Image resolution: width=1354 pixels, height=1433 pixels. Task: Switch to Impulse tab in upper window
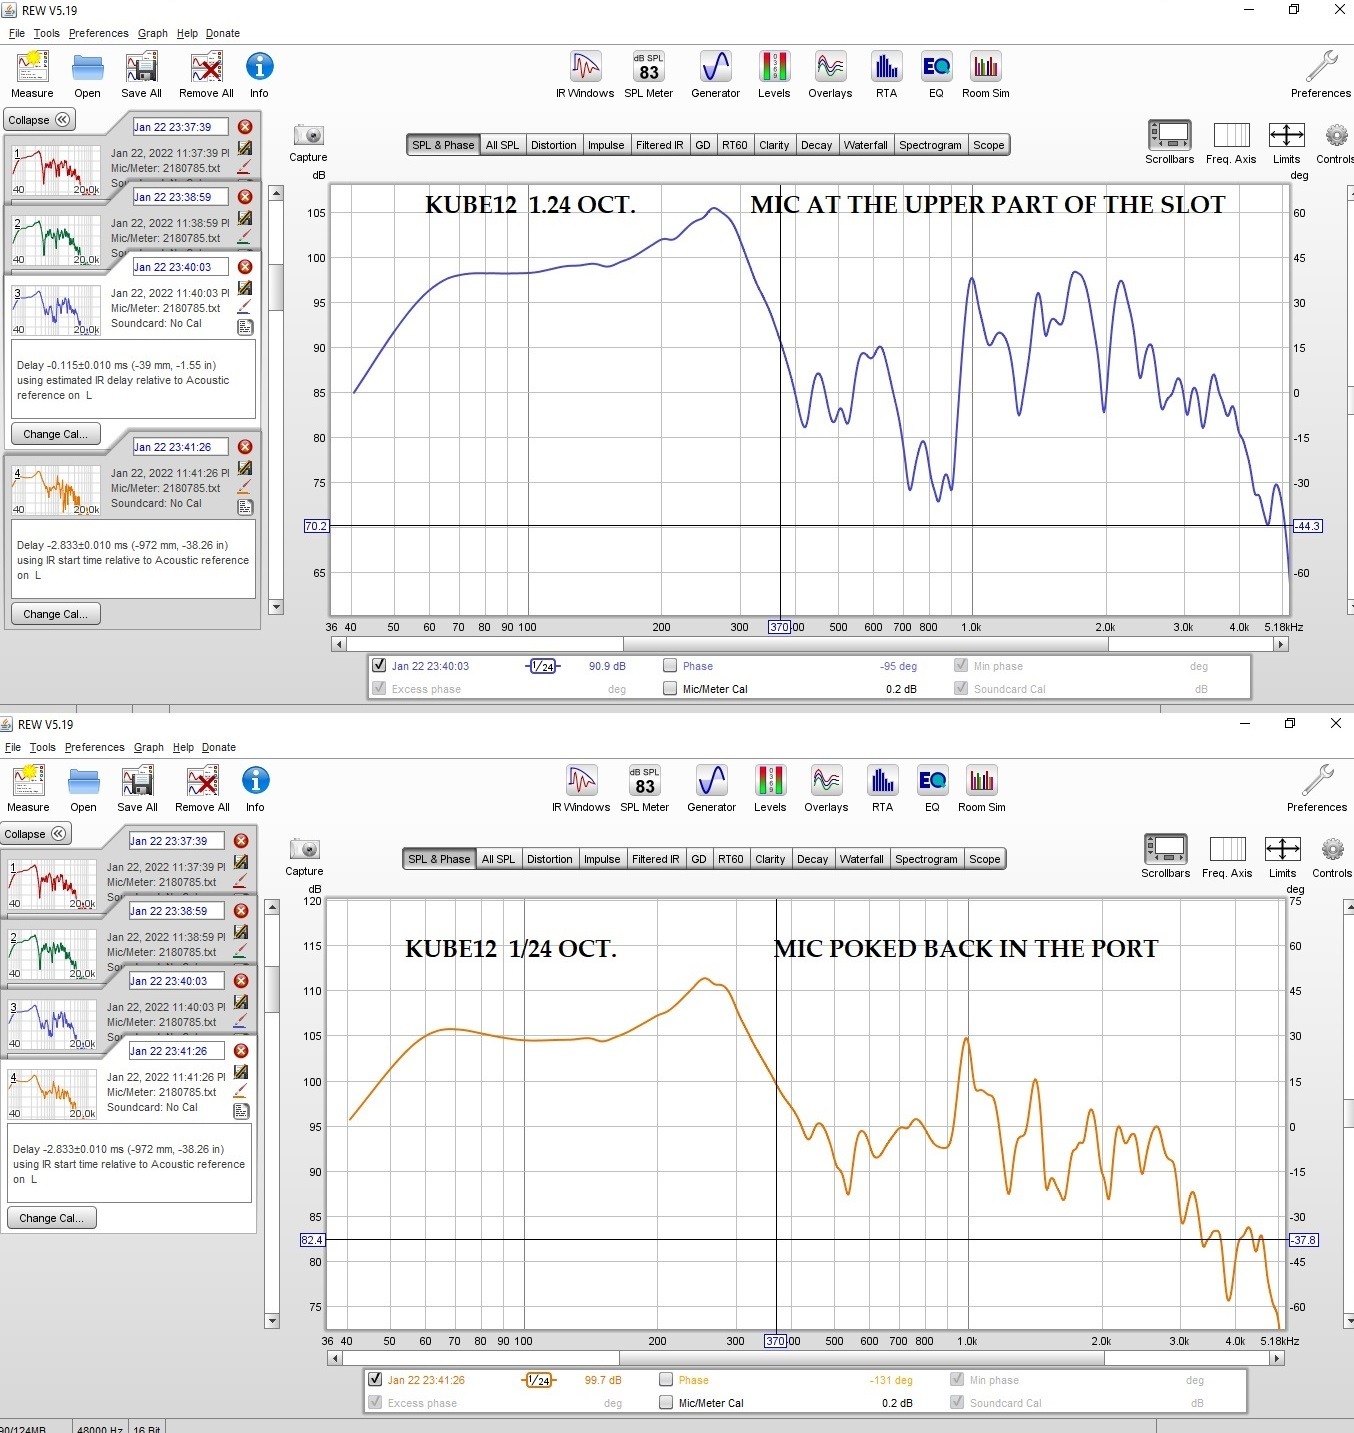606,145
